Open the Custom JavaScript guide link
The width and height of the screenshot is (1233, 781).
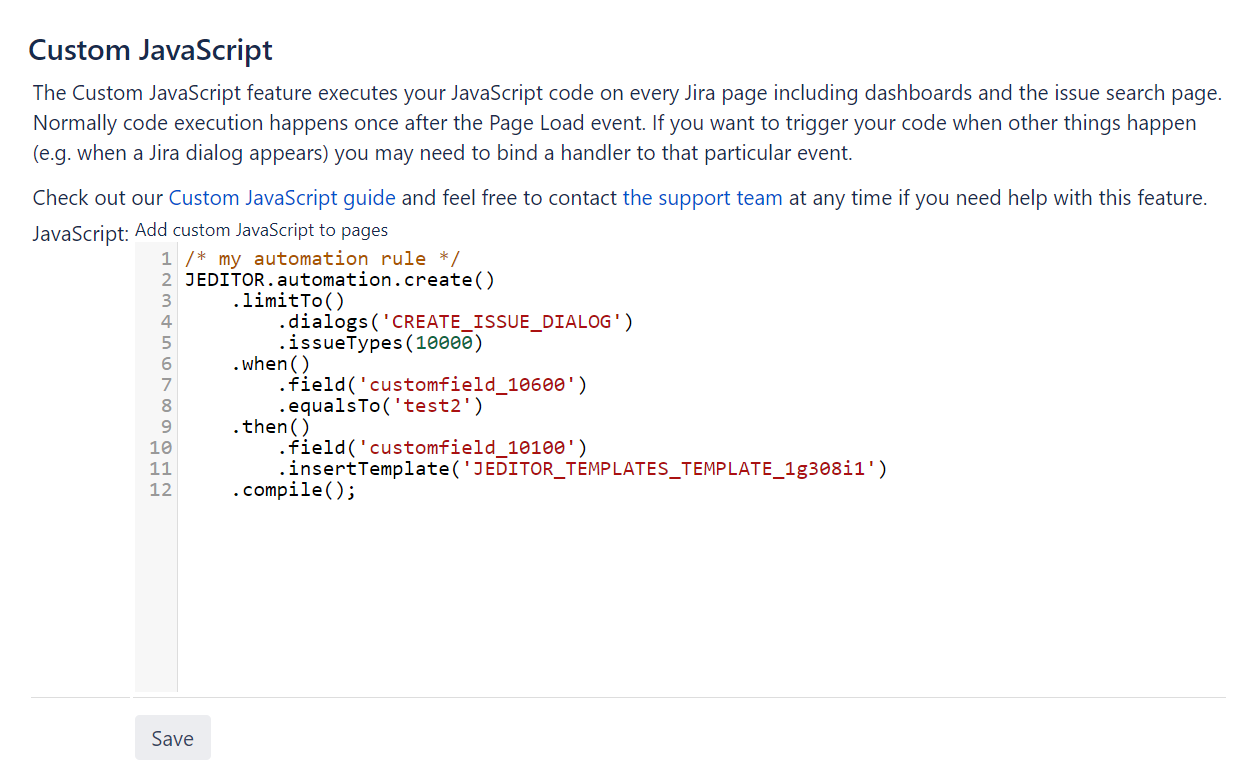coord(282,198)
